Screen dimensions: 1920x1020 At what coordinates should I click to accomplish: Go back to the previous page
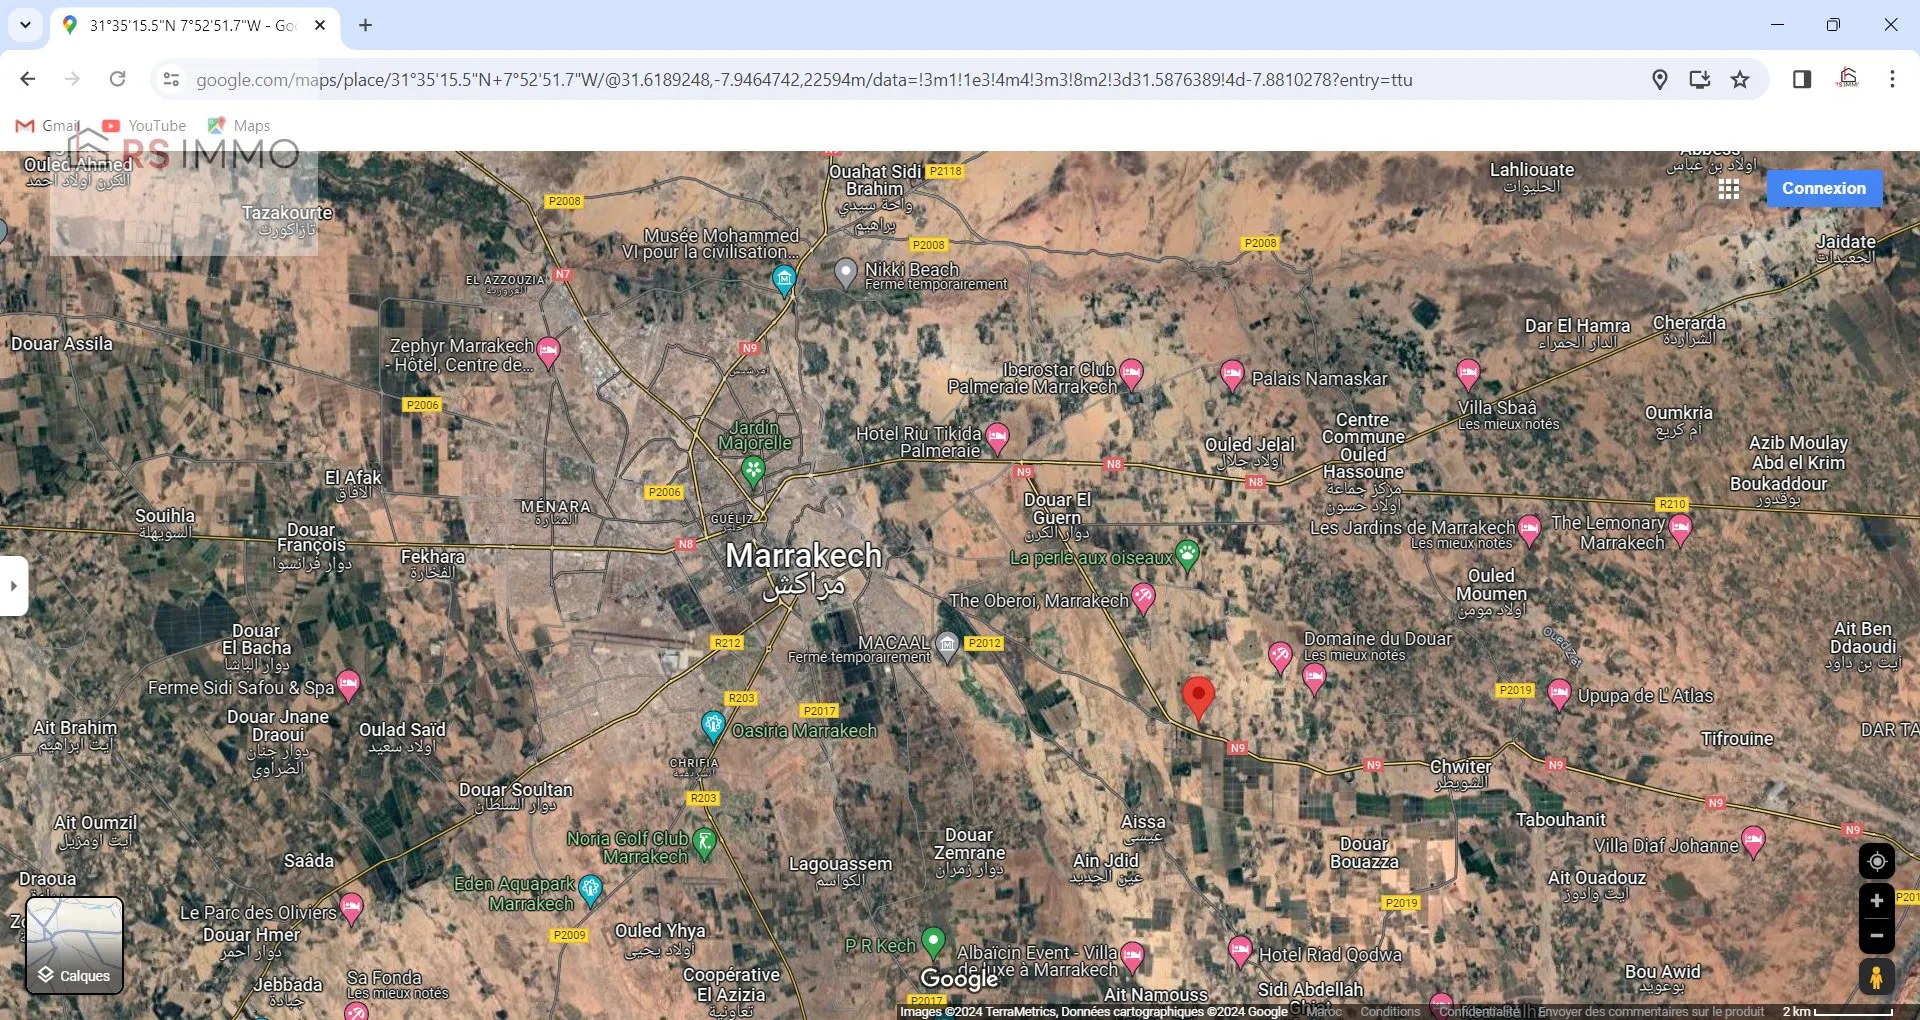(28, 79)
